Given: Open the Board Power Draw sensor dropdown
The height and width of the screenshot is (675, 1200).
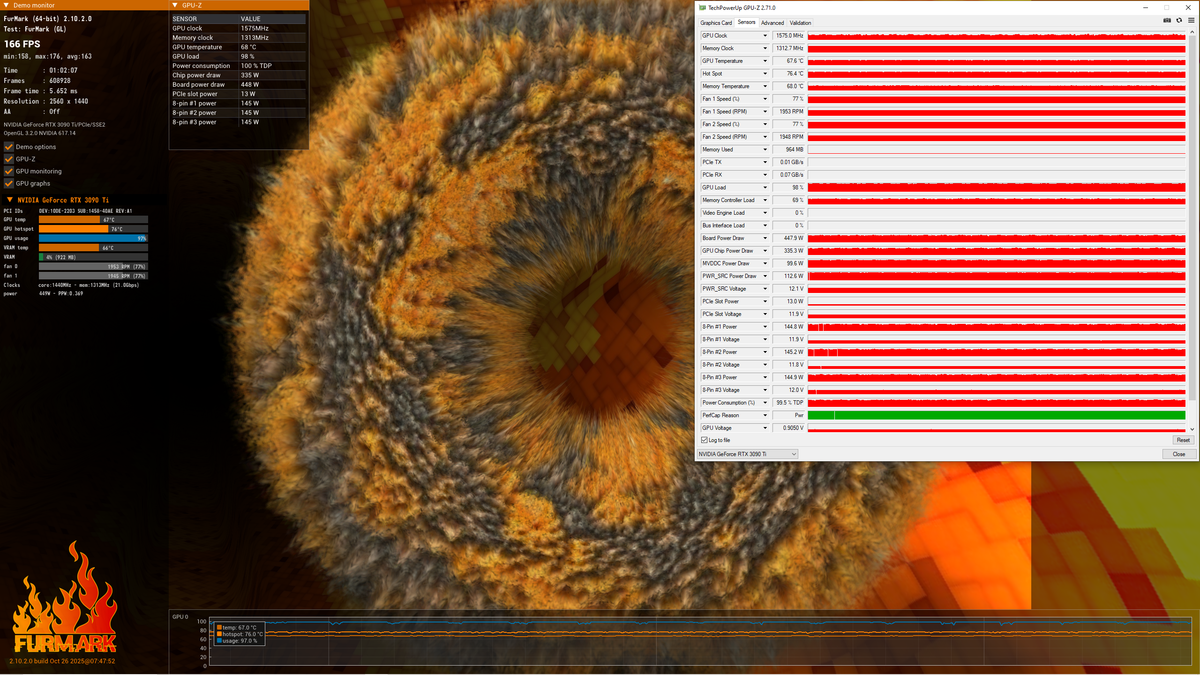Looking at the screenshot, I should (765, 238).
